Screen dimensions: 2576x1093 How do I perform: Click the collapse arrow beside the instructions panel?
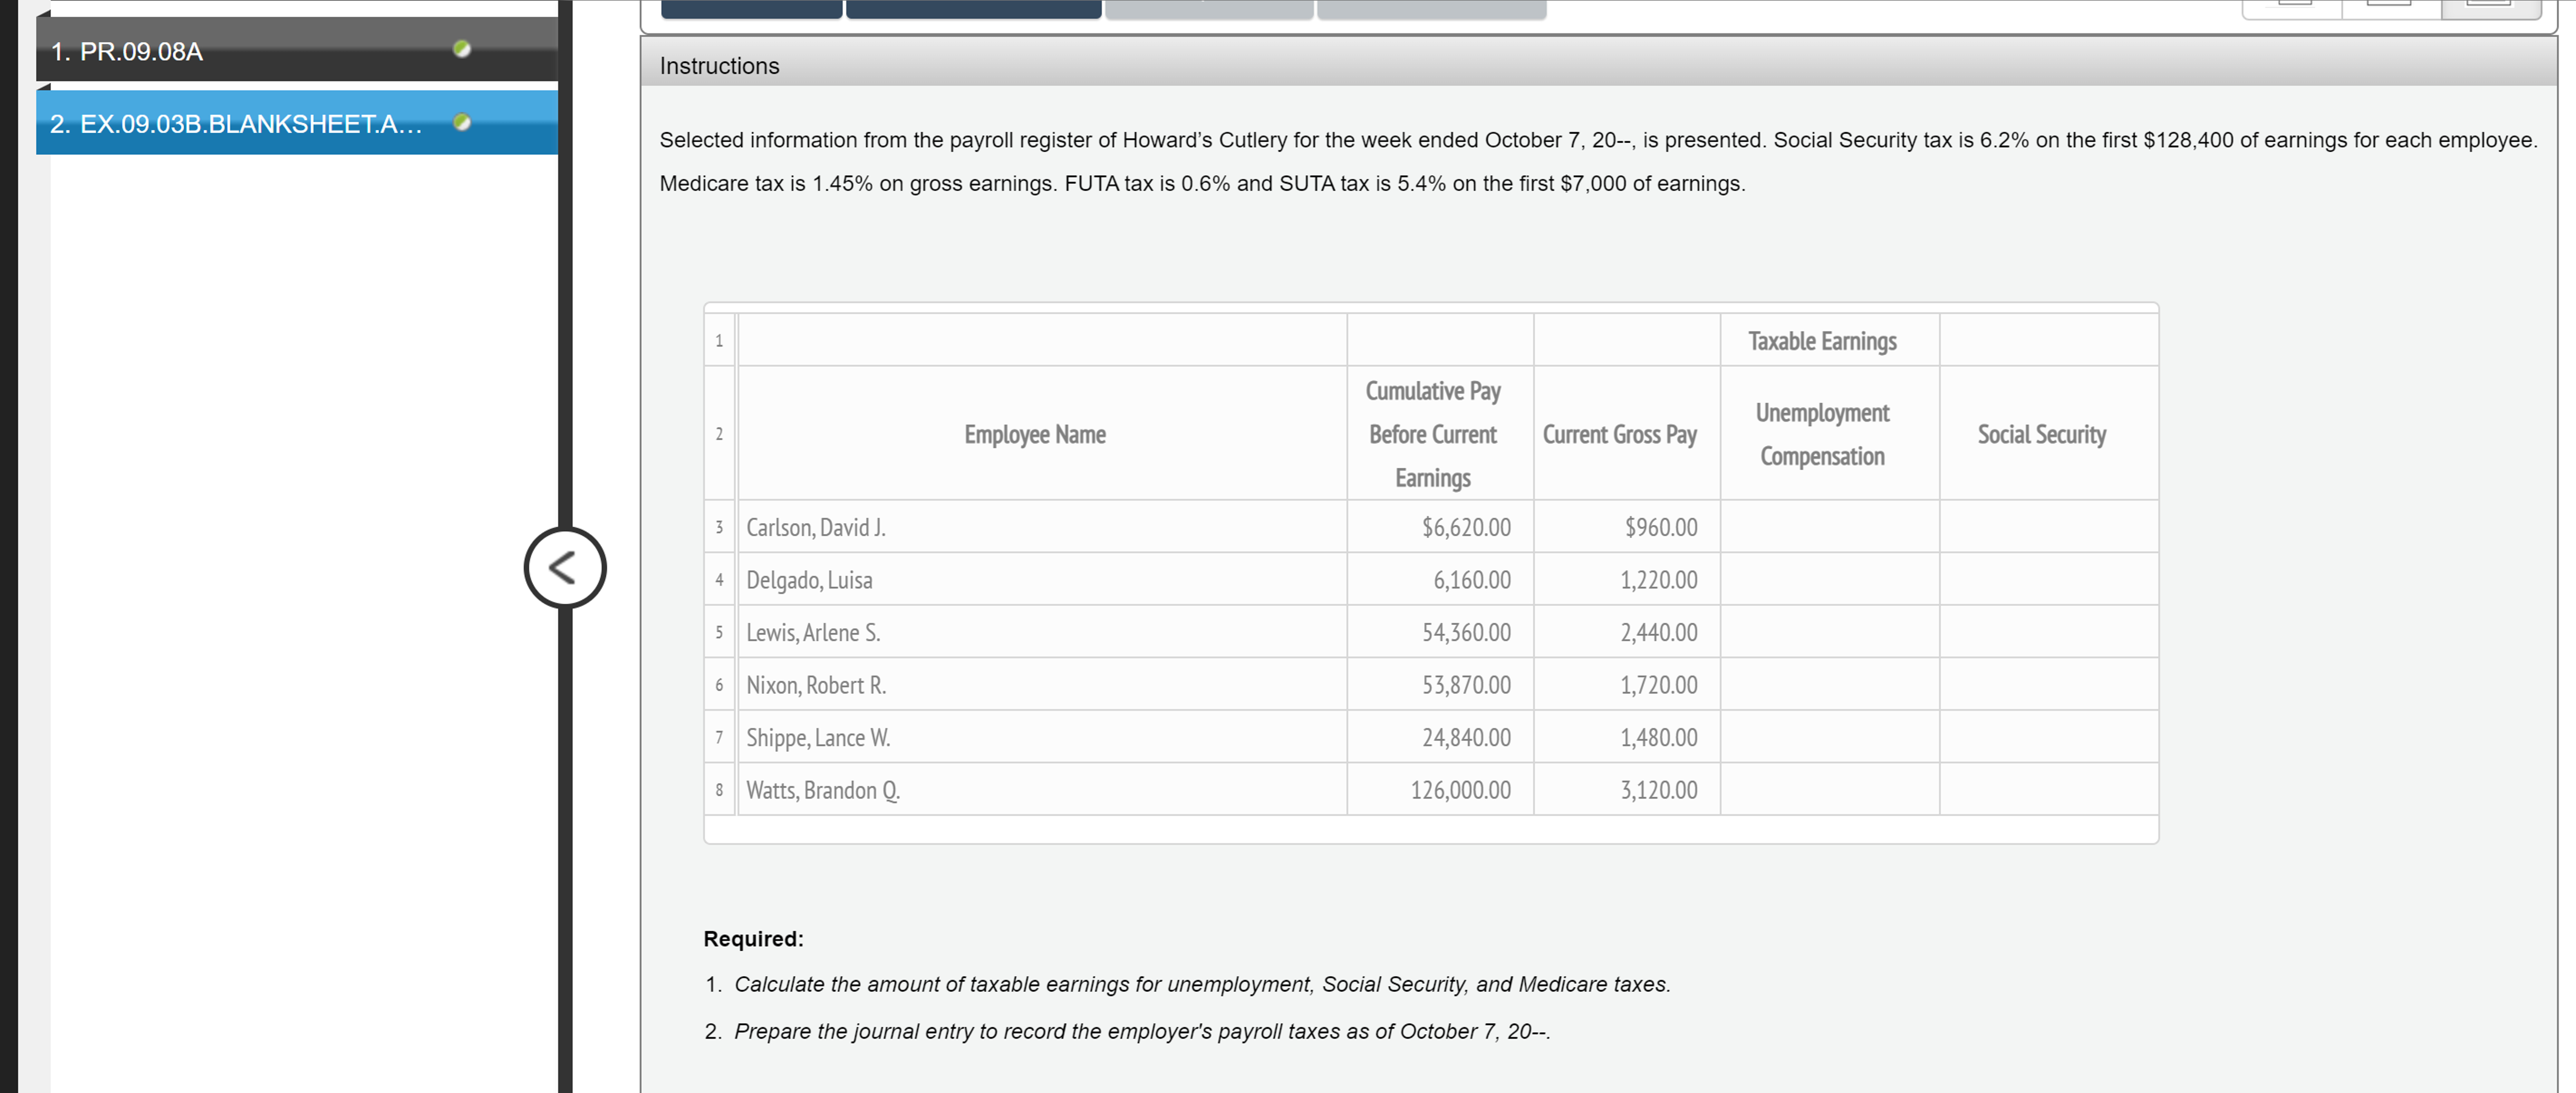coord(565,568)
